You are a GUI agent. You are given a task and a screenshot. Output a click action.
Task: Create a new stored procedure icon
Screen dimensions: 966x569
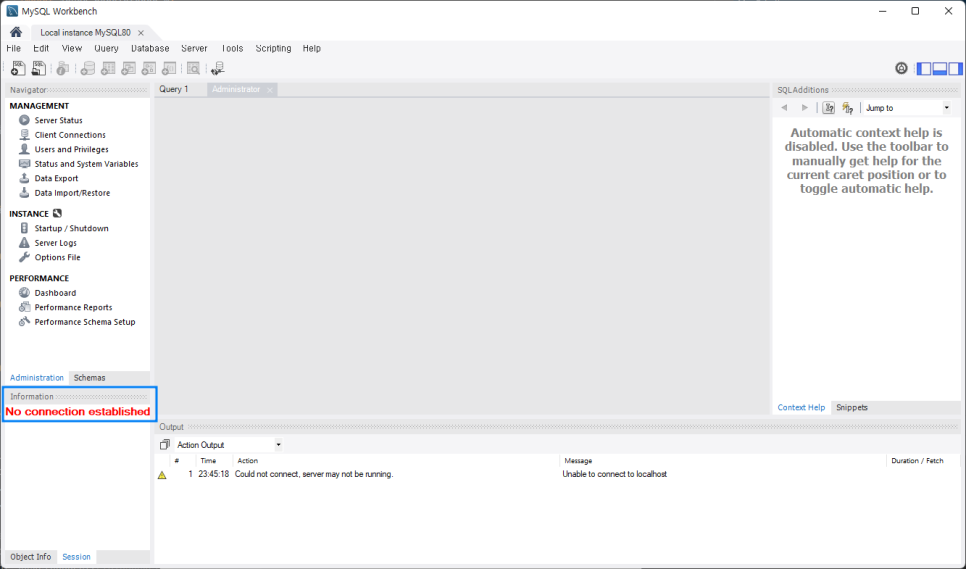(x=148, y=68)
